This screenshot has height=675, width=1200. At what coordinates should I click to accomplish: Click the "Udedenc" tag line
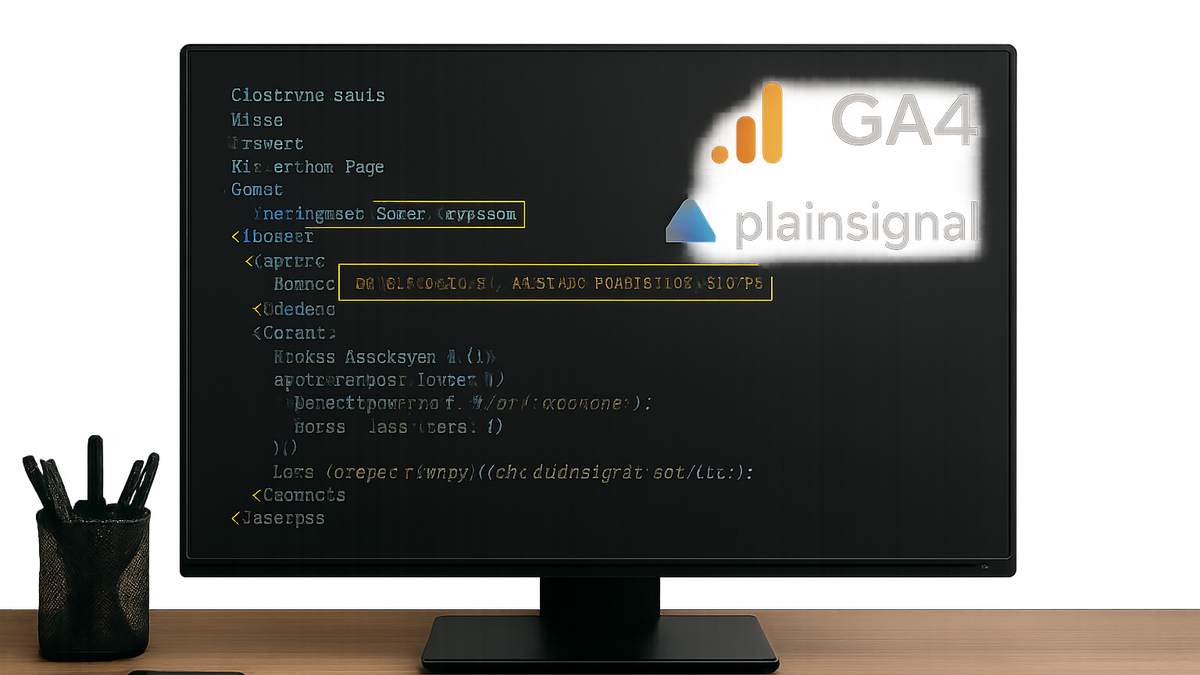pos(292,308)
